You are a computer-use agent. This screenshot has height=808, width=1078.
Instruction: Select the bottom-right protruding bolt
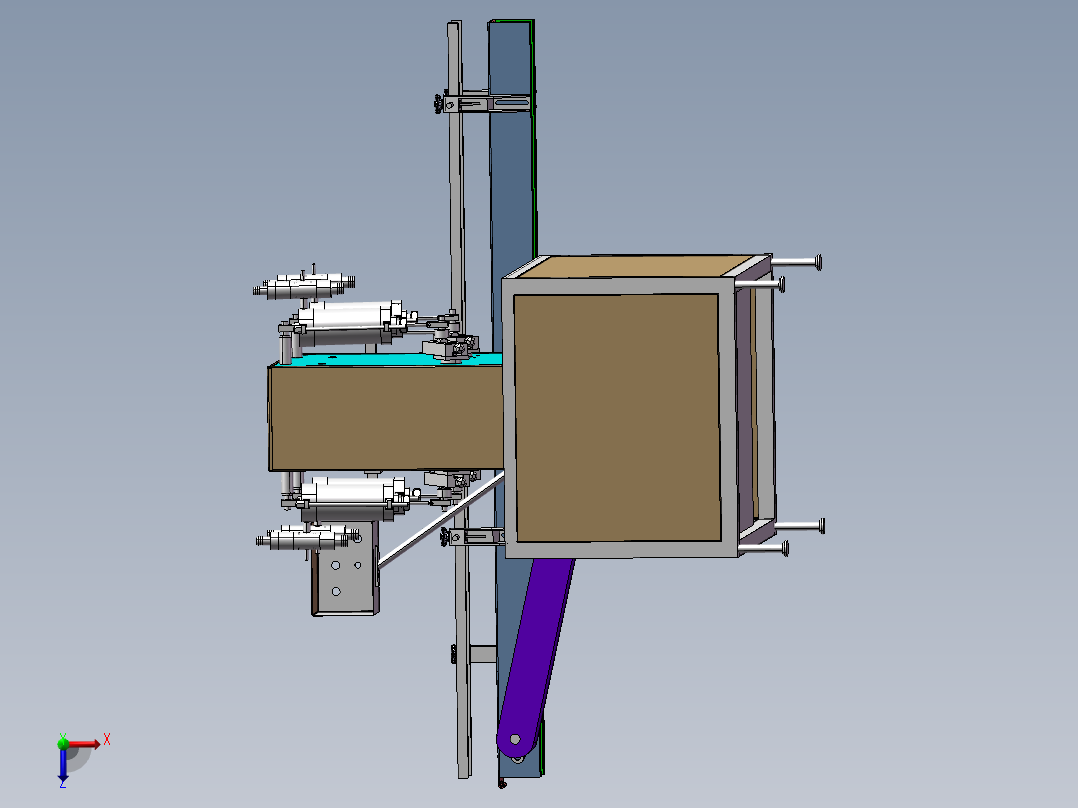[x=763, y=549]
